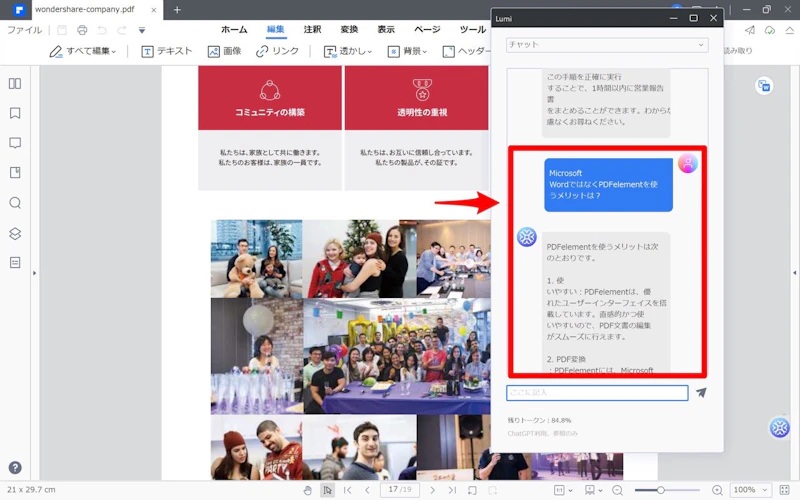Open the bookmarks panel in left sidebar

(x=15, y=113)
